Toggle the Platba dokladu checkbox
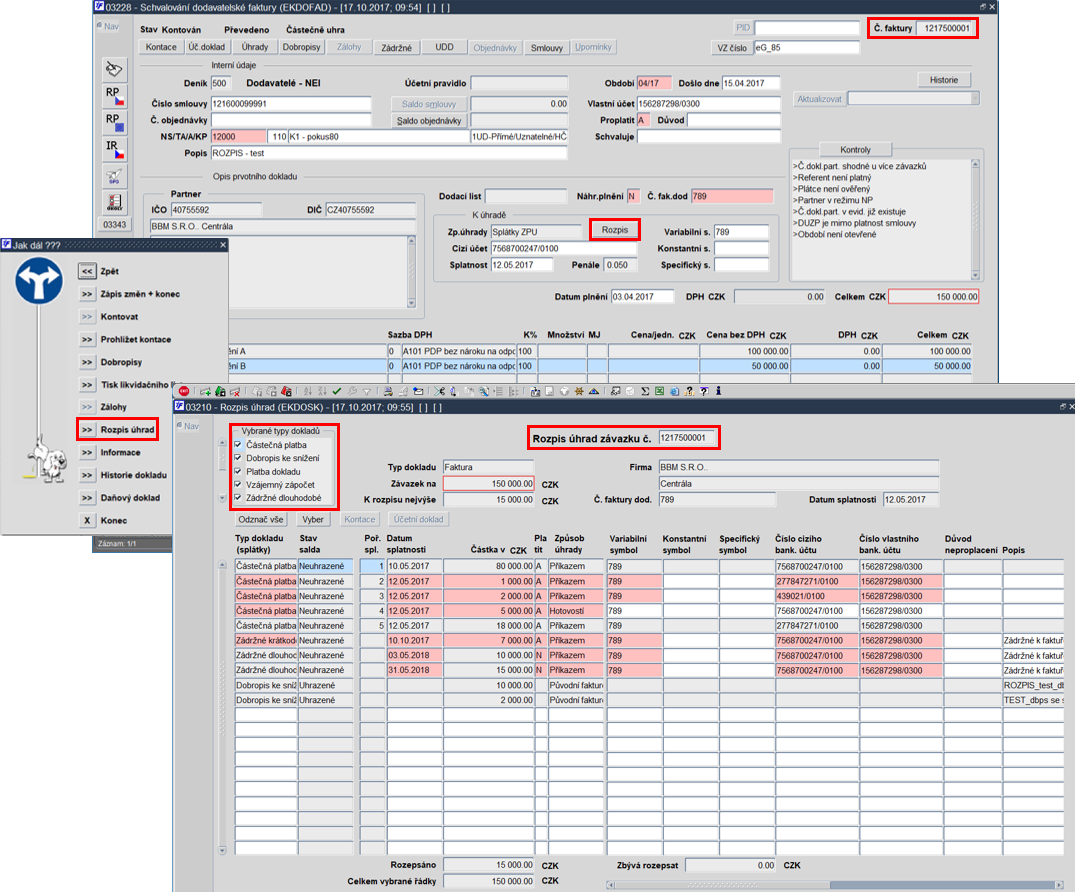The height and width of the screenshot is (892, 1075). click(238, 471)
